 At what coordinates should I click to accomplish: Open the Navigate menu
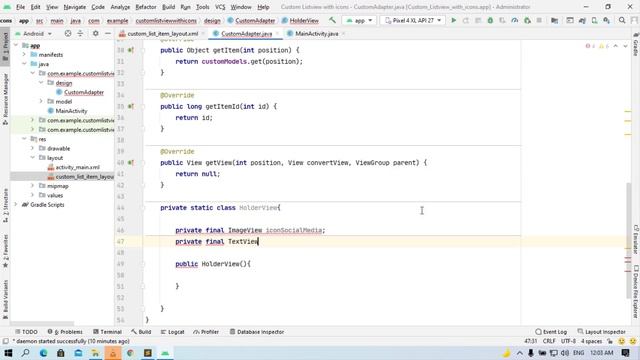point(75,7)
